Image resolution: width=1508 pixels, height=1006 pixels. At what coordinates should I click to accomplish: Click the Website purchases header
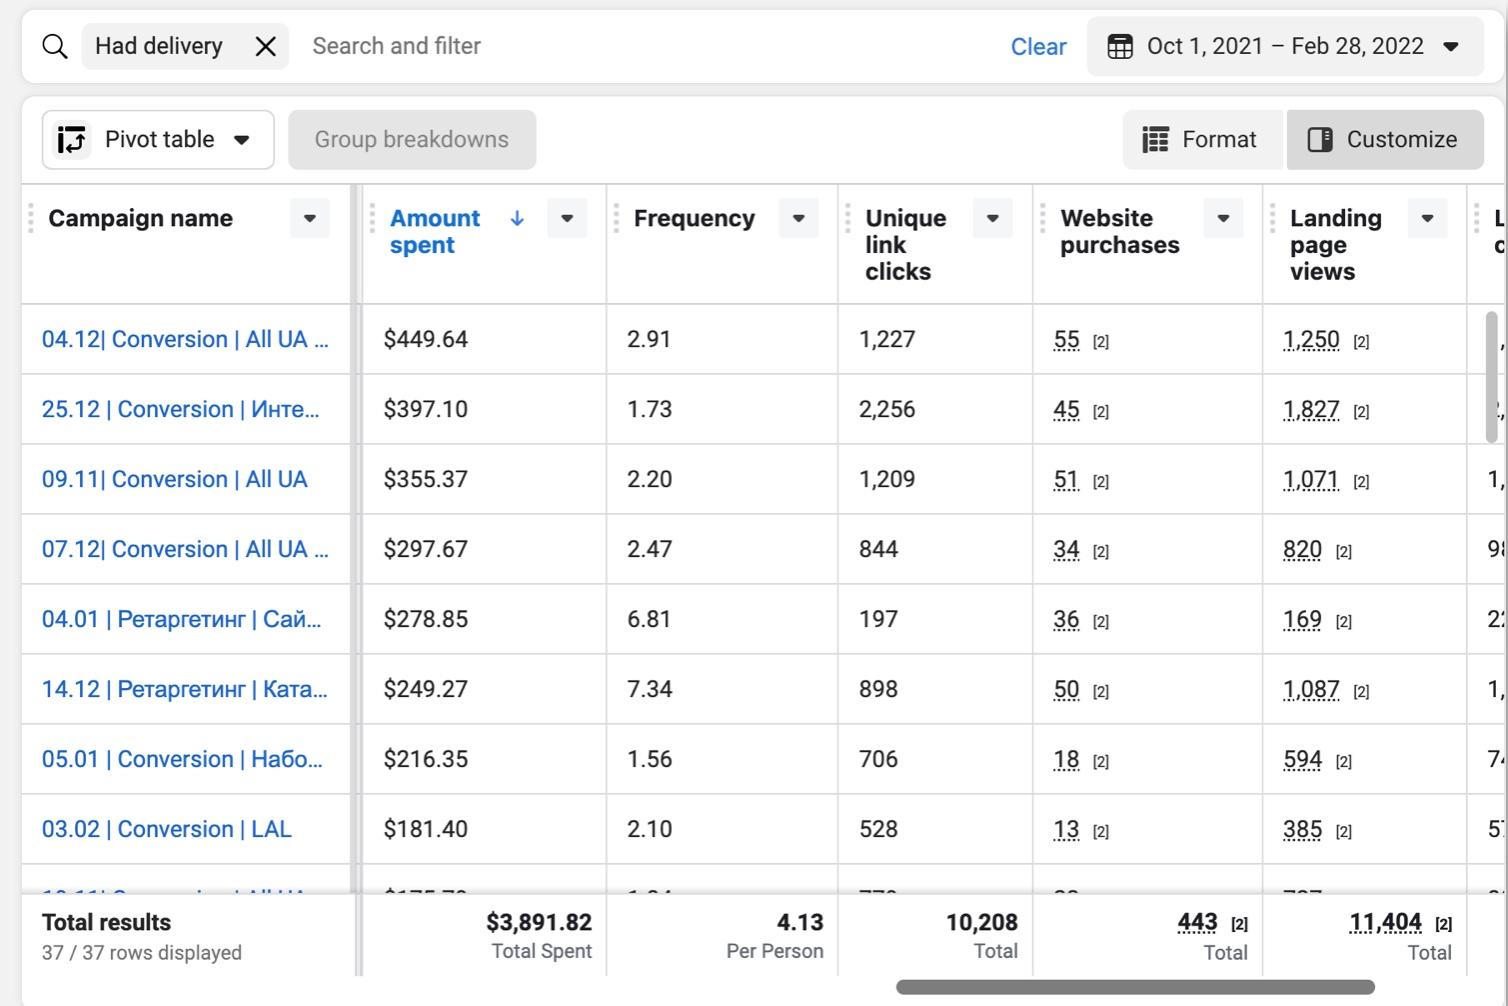(1120, 231)
